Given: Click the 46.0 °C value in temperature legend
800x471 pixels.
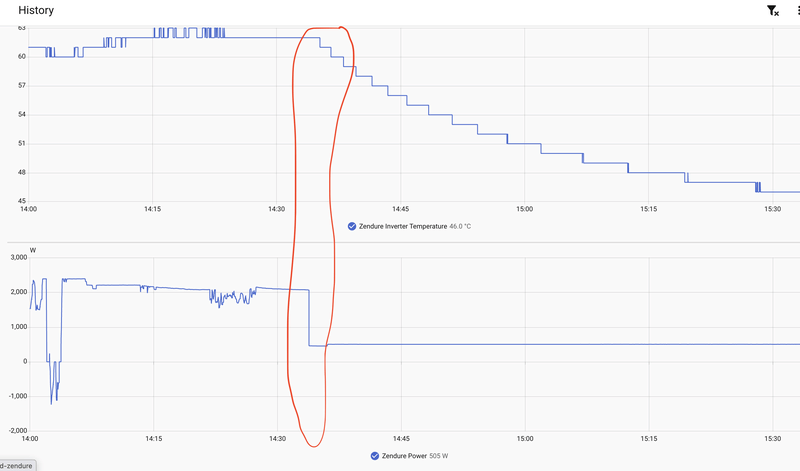Looking at the screenshot, I should tap(460, 226).
